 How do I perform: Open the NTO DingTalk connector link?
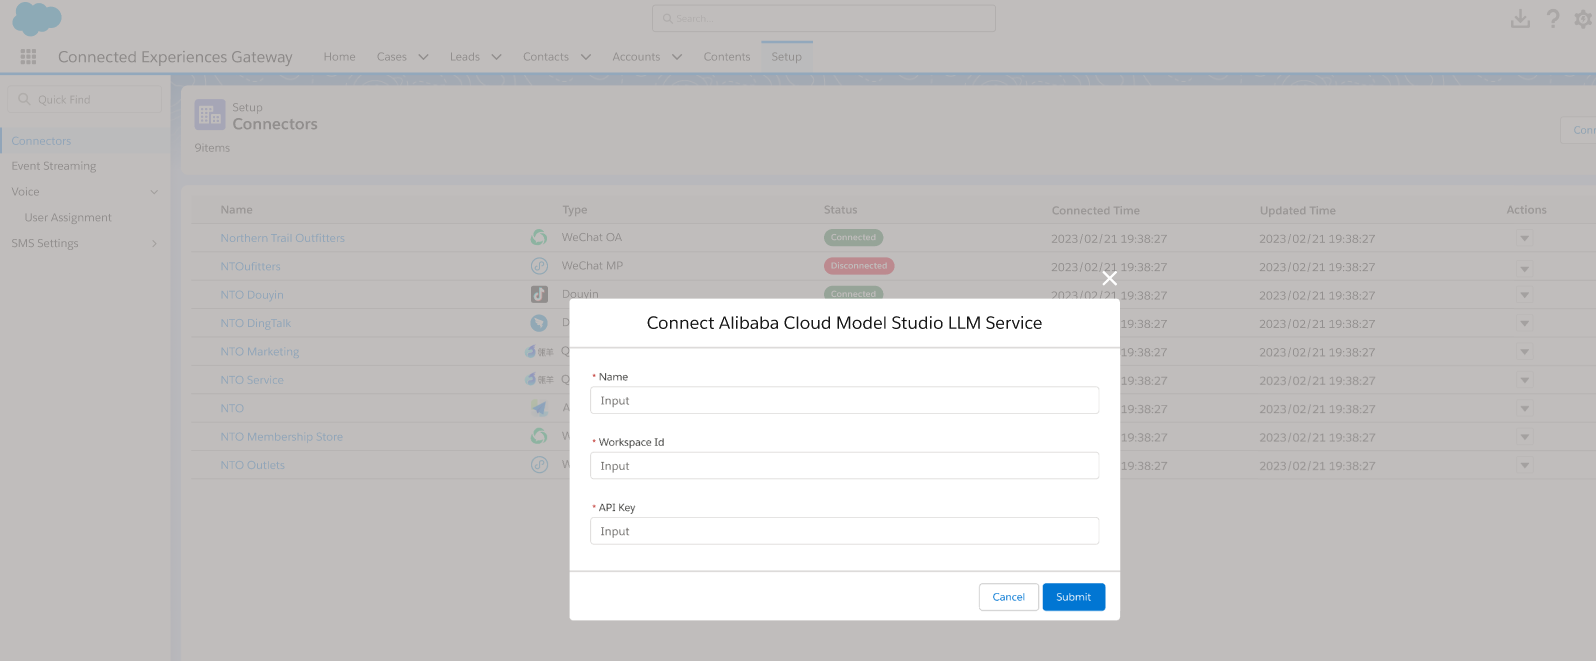tap(255, 323)
